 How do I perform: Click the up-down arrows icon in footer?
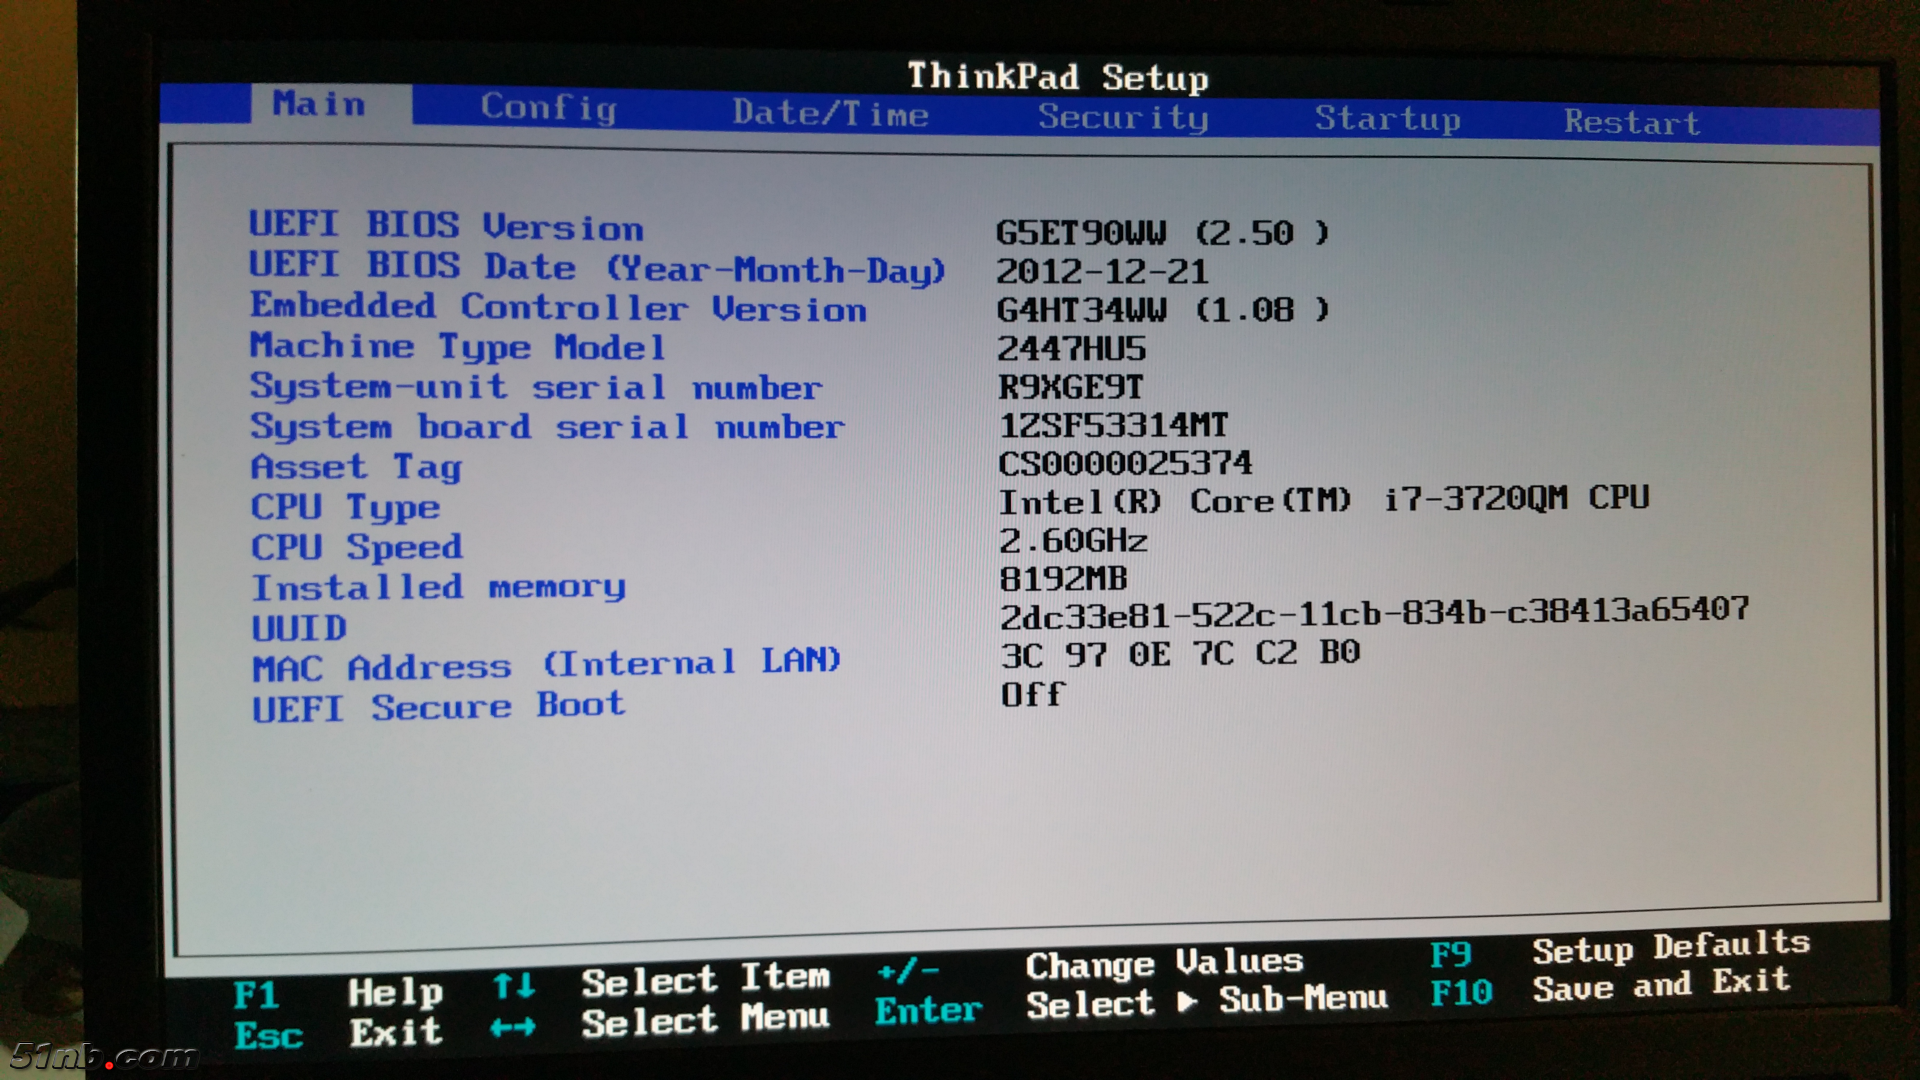point(514,987)
